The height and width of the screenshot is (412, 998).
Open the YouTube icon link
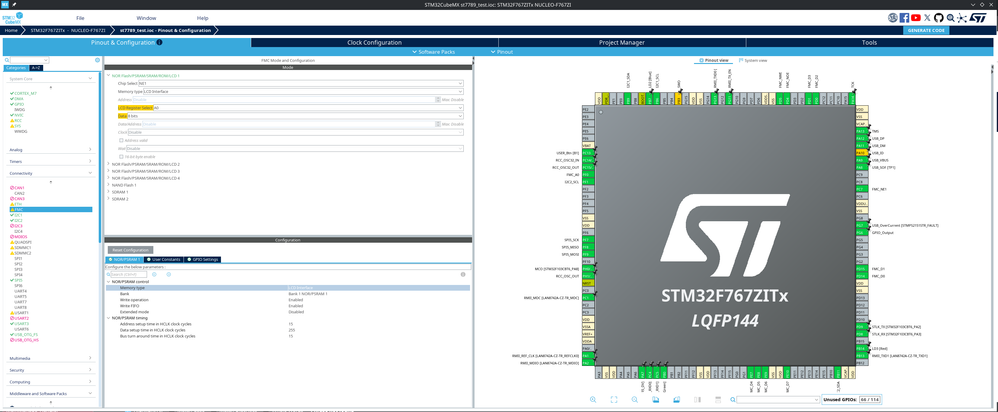[916, 17]
